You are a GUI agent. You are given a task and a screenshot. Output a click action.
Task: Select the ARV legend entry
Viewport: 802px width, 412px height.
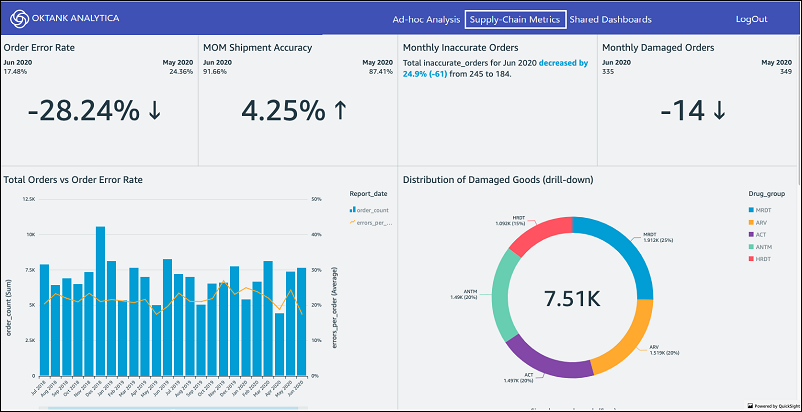click(758, 222)
